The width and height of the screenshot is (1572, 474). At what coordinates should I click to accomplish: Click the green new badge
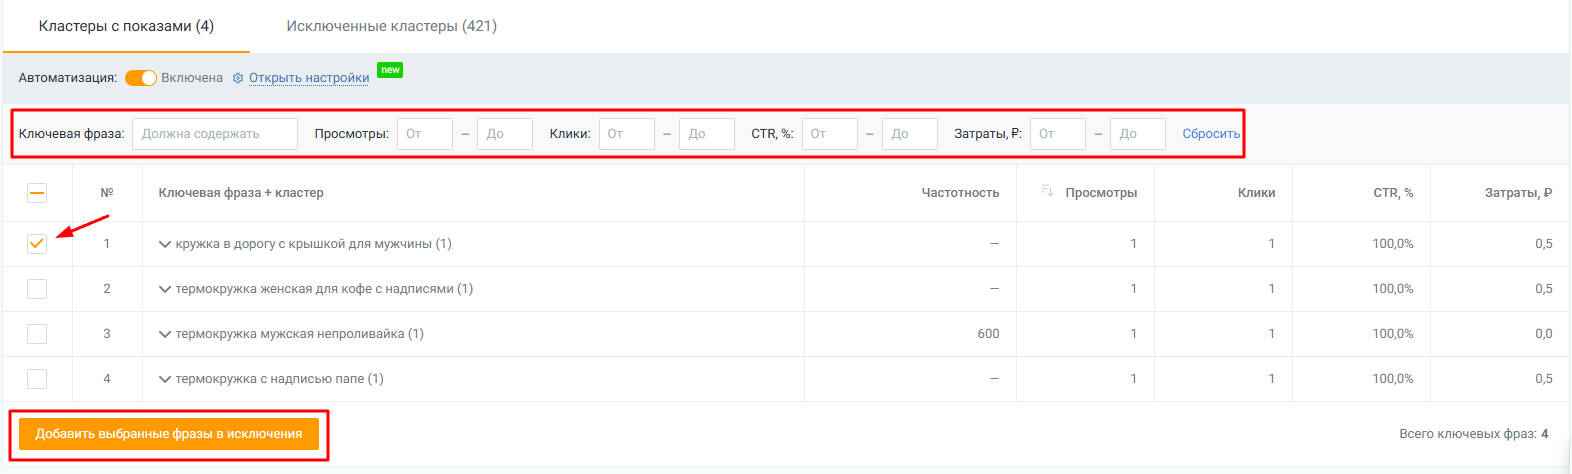coord(390,70)
